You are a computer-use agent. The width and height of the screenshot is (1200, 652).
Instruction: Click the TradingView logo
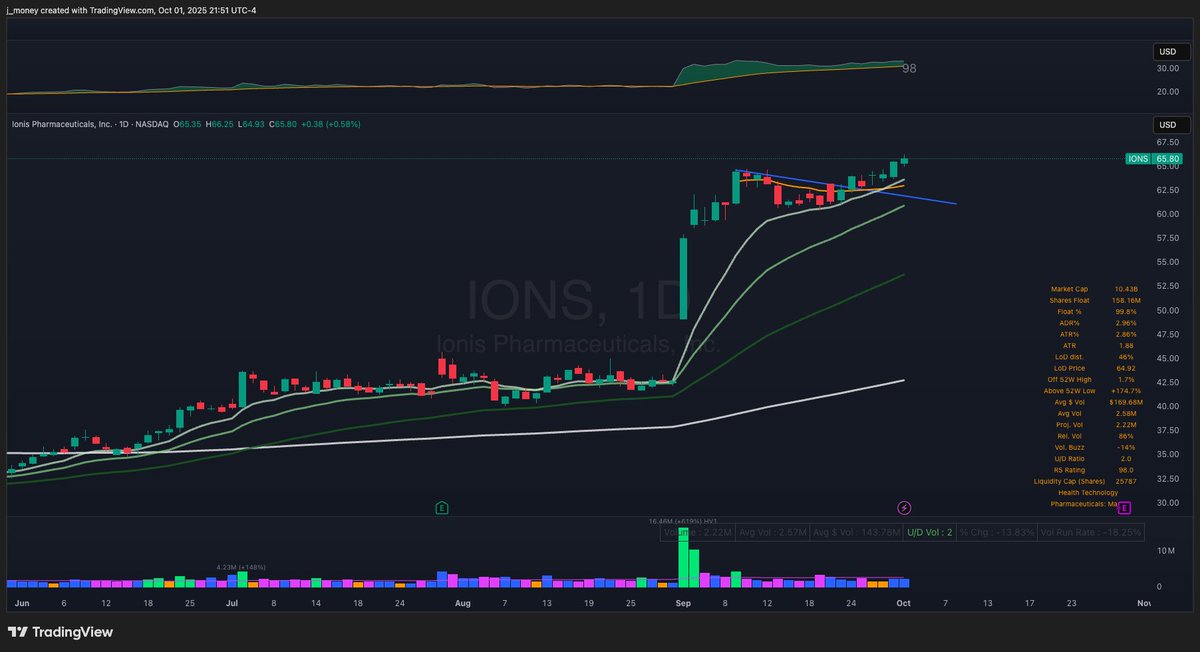60,632
